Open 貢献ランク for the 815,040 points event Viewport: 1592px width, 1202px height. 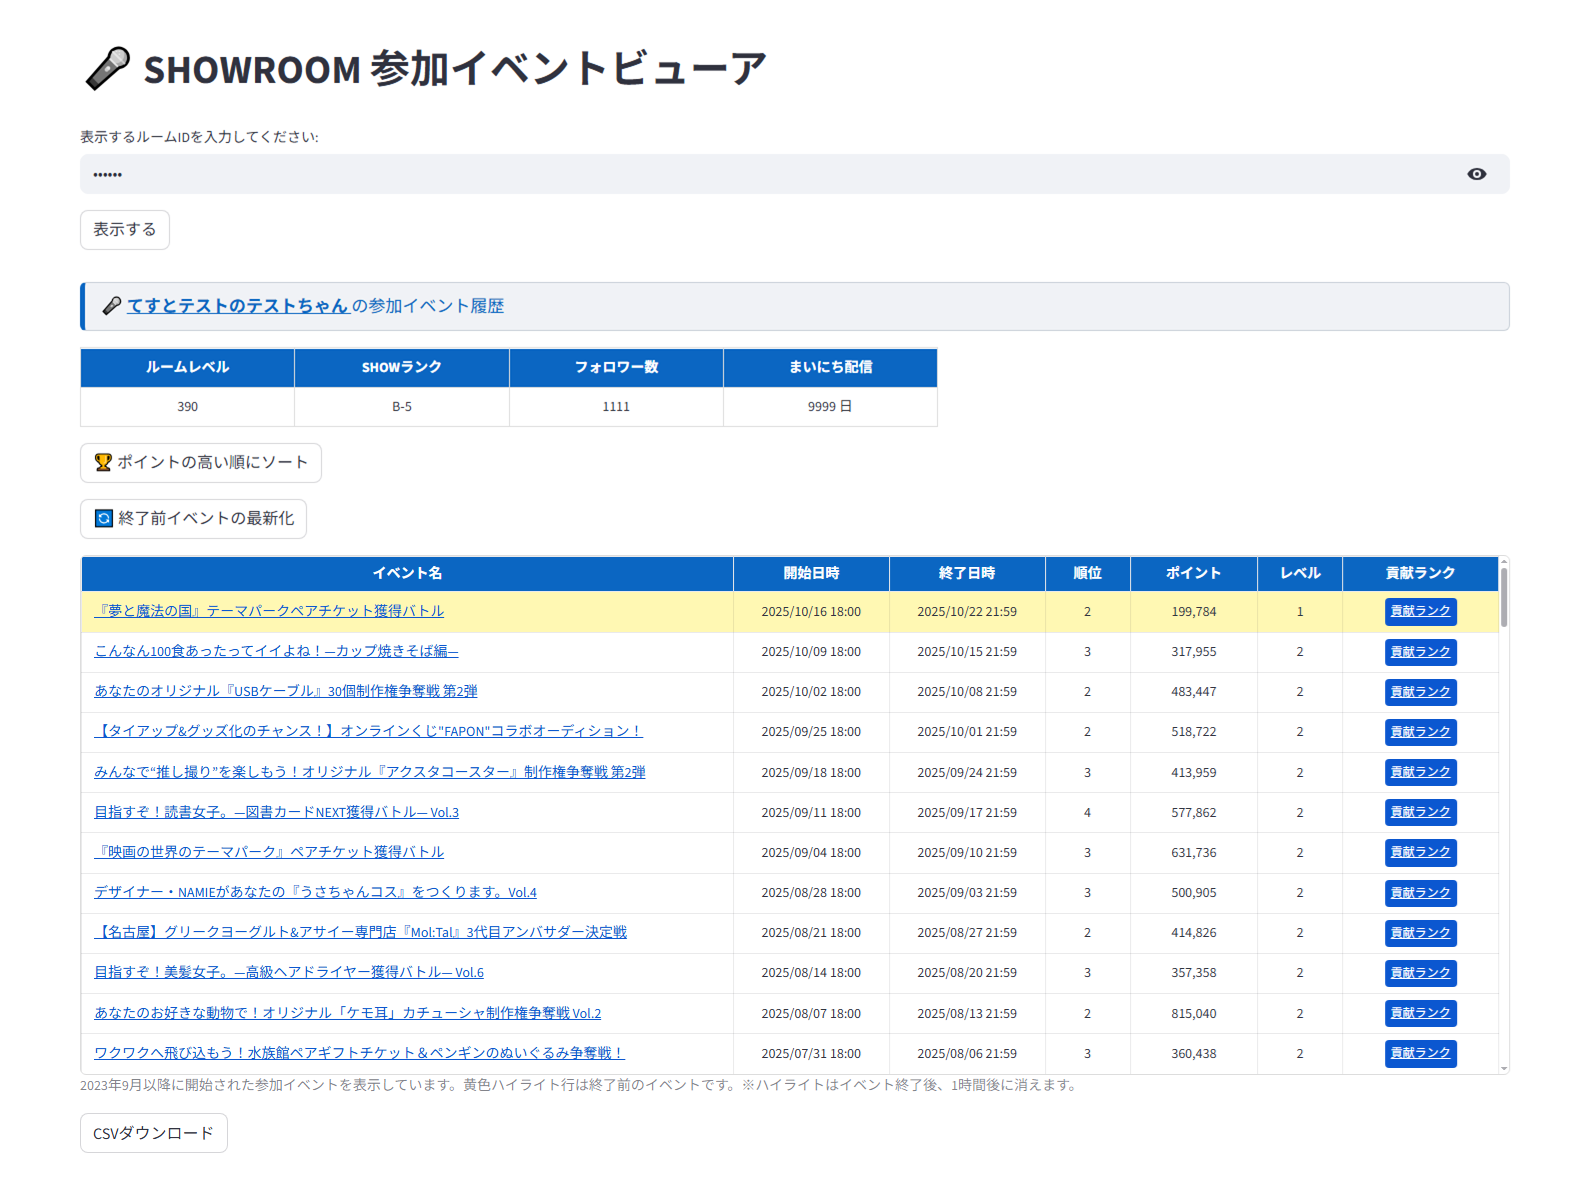(x=1420, y=1013)
